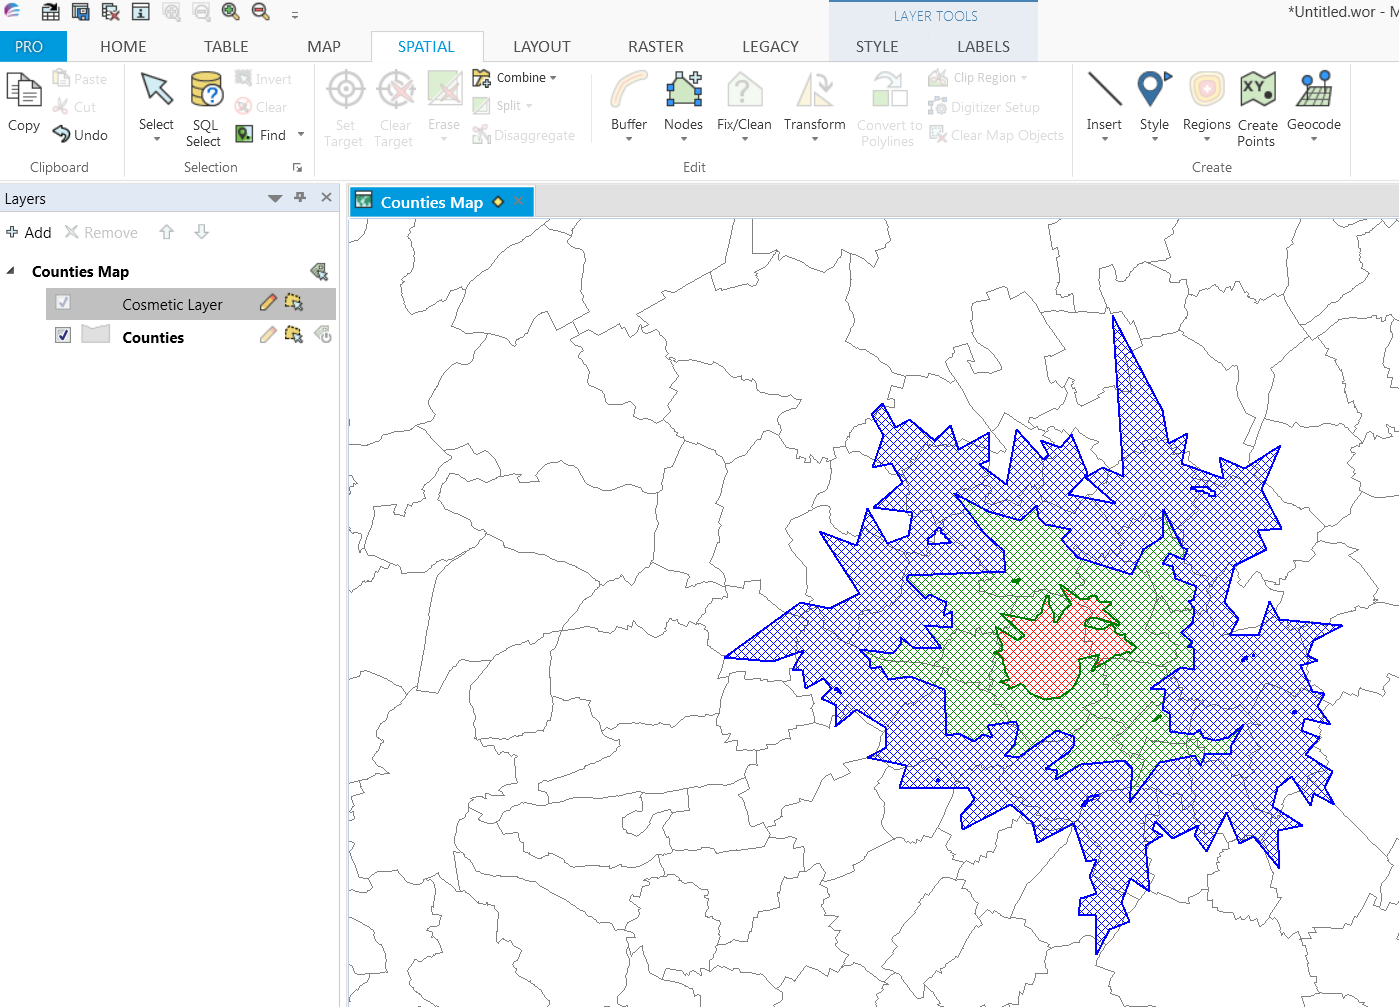Open the RASTER ribbon tab
This screenshot has height=1007, width=1399.
pos(656,47)
